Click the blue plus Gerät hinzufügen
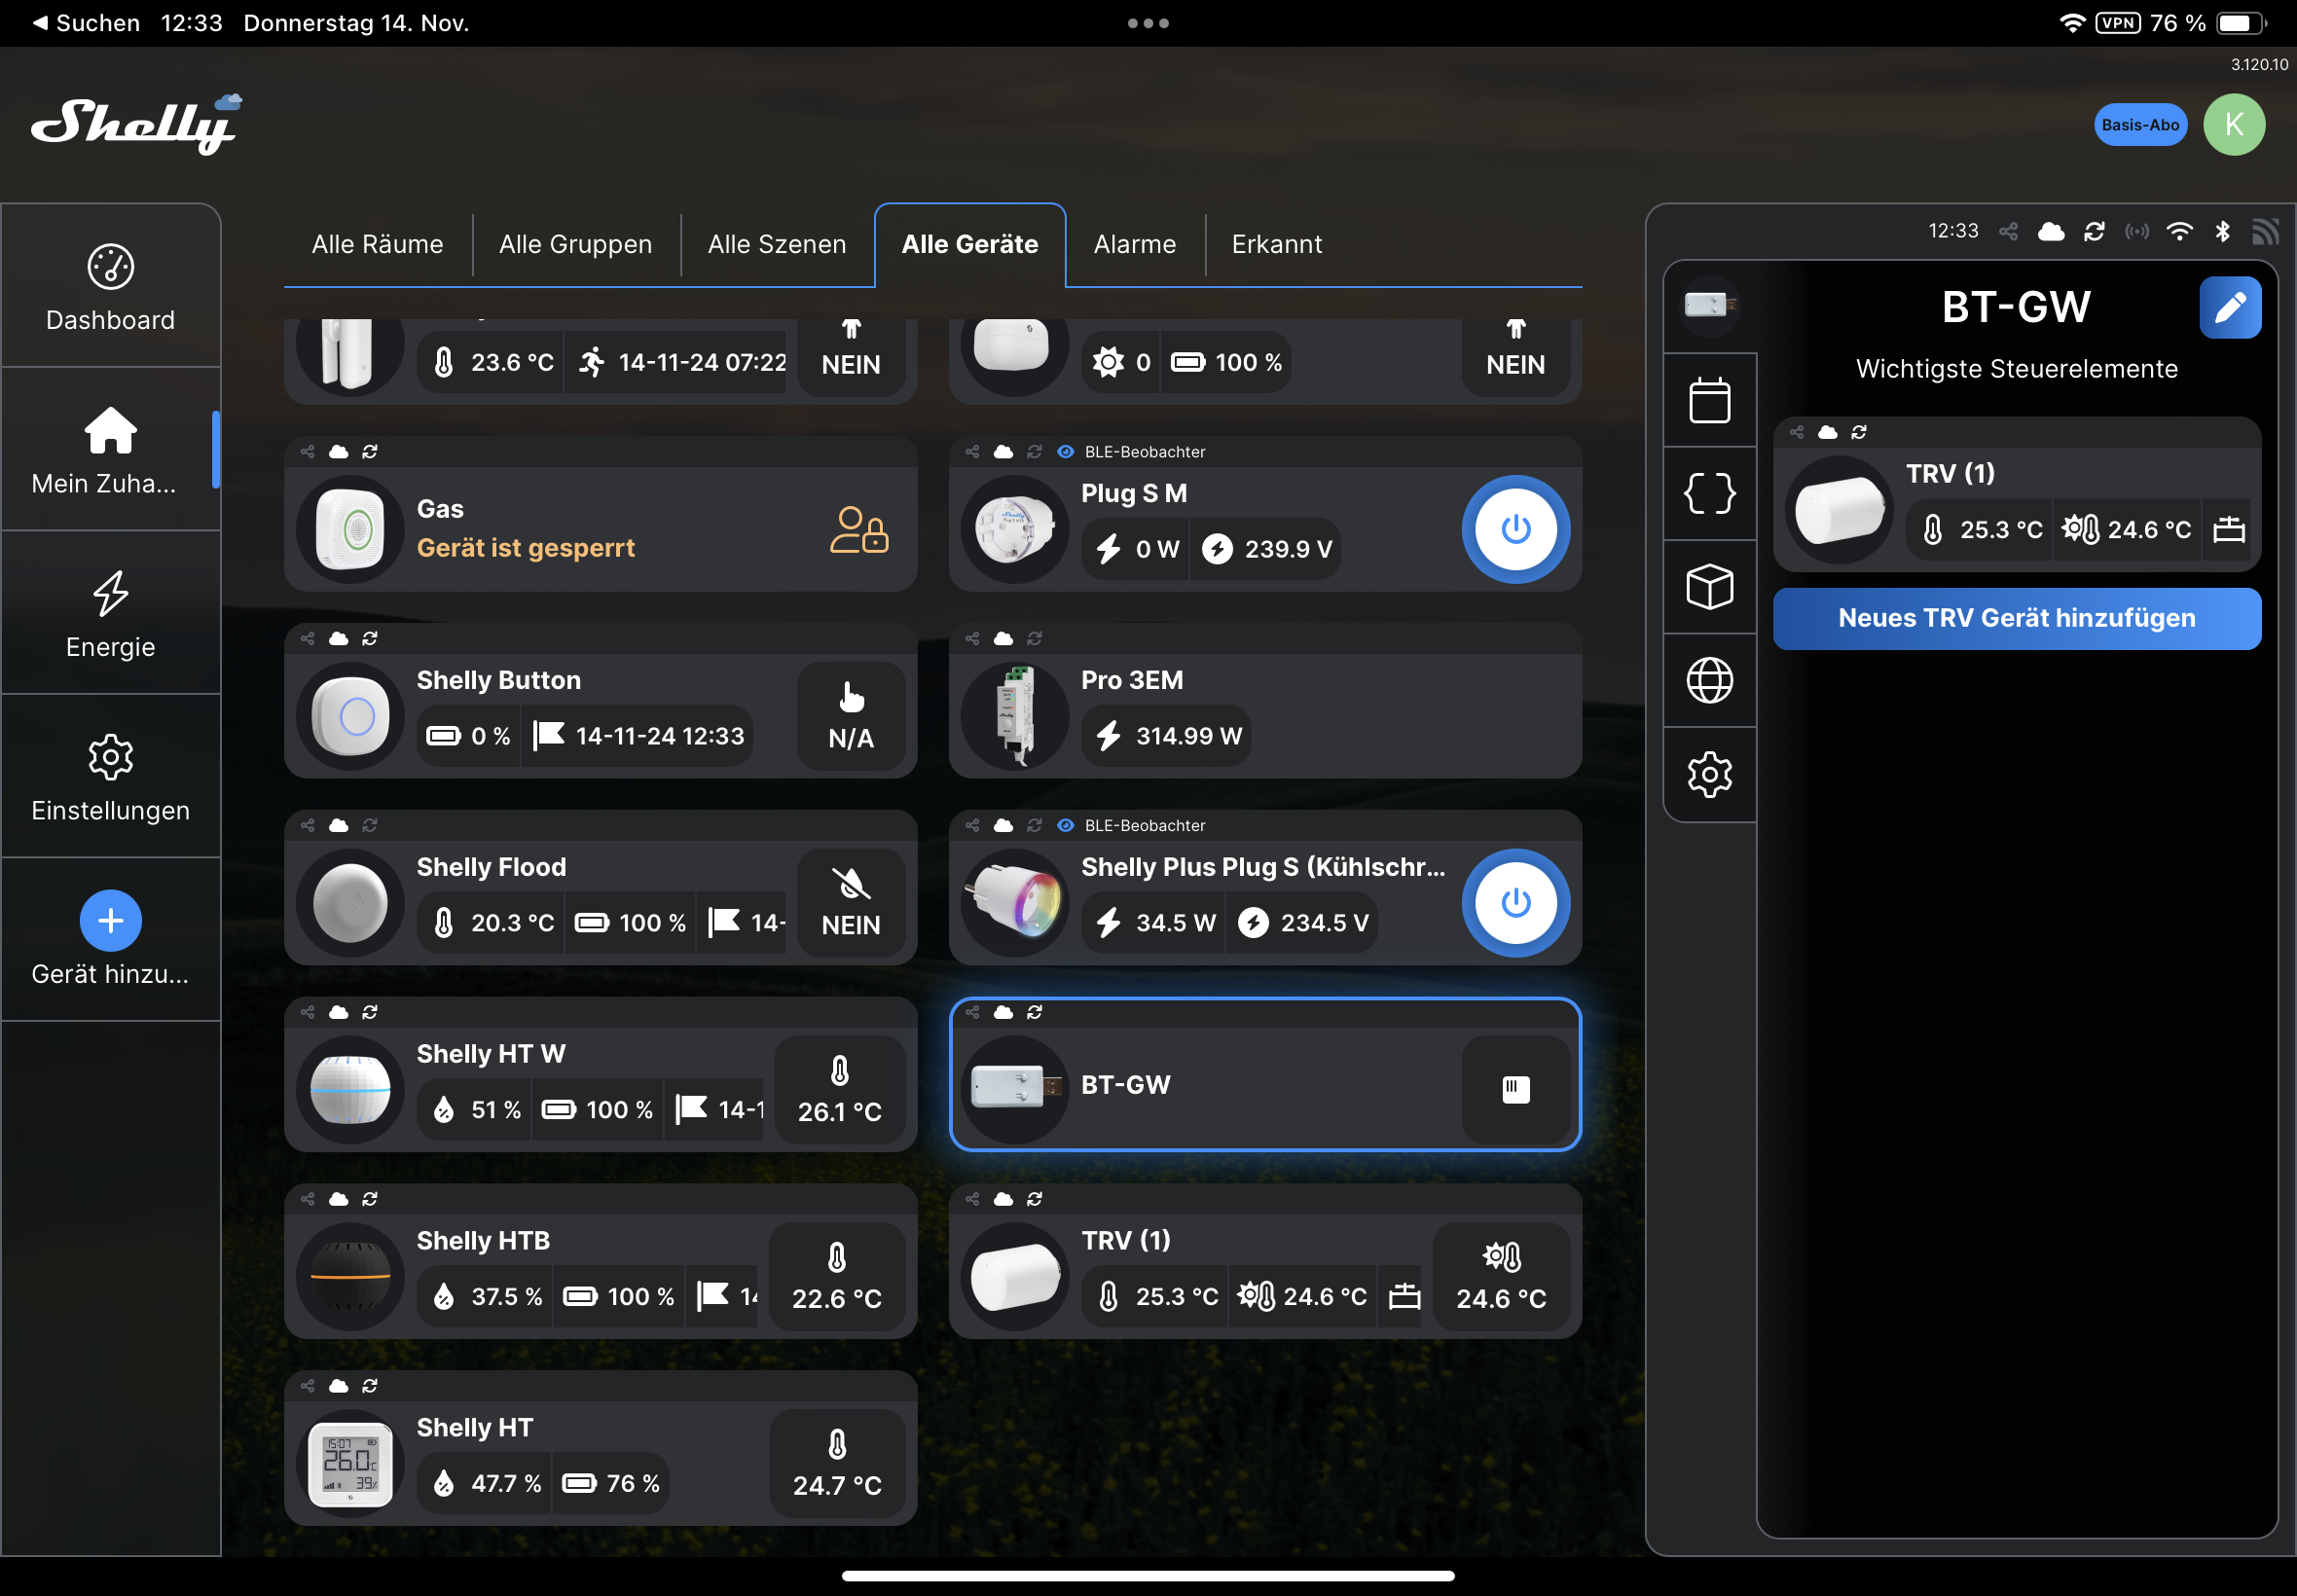 point(110,920)
